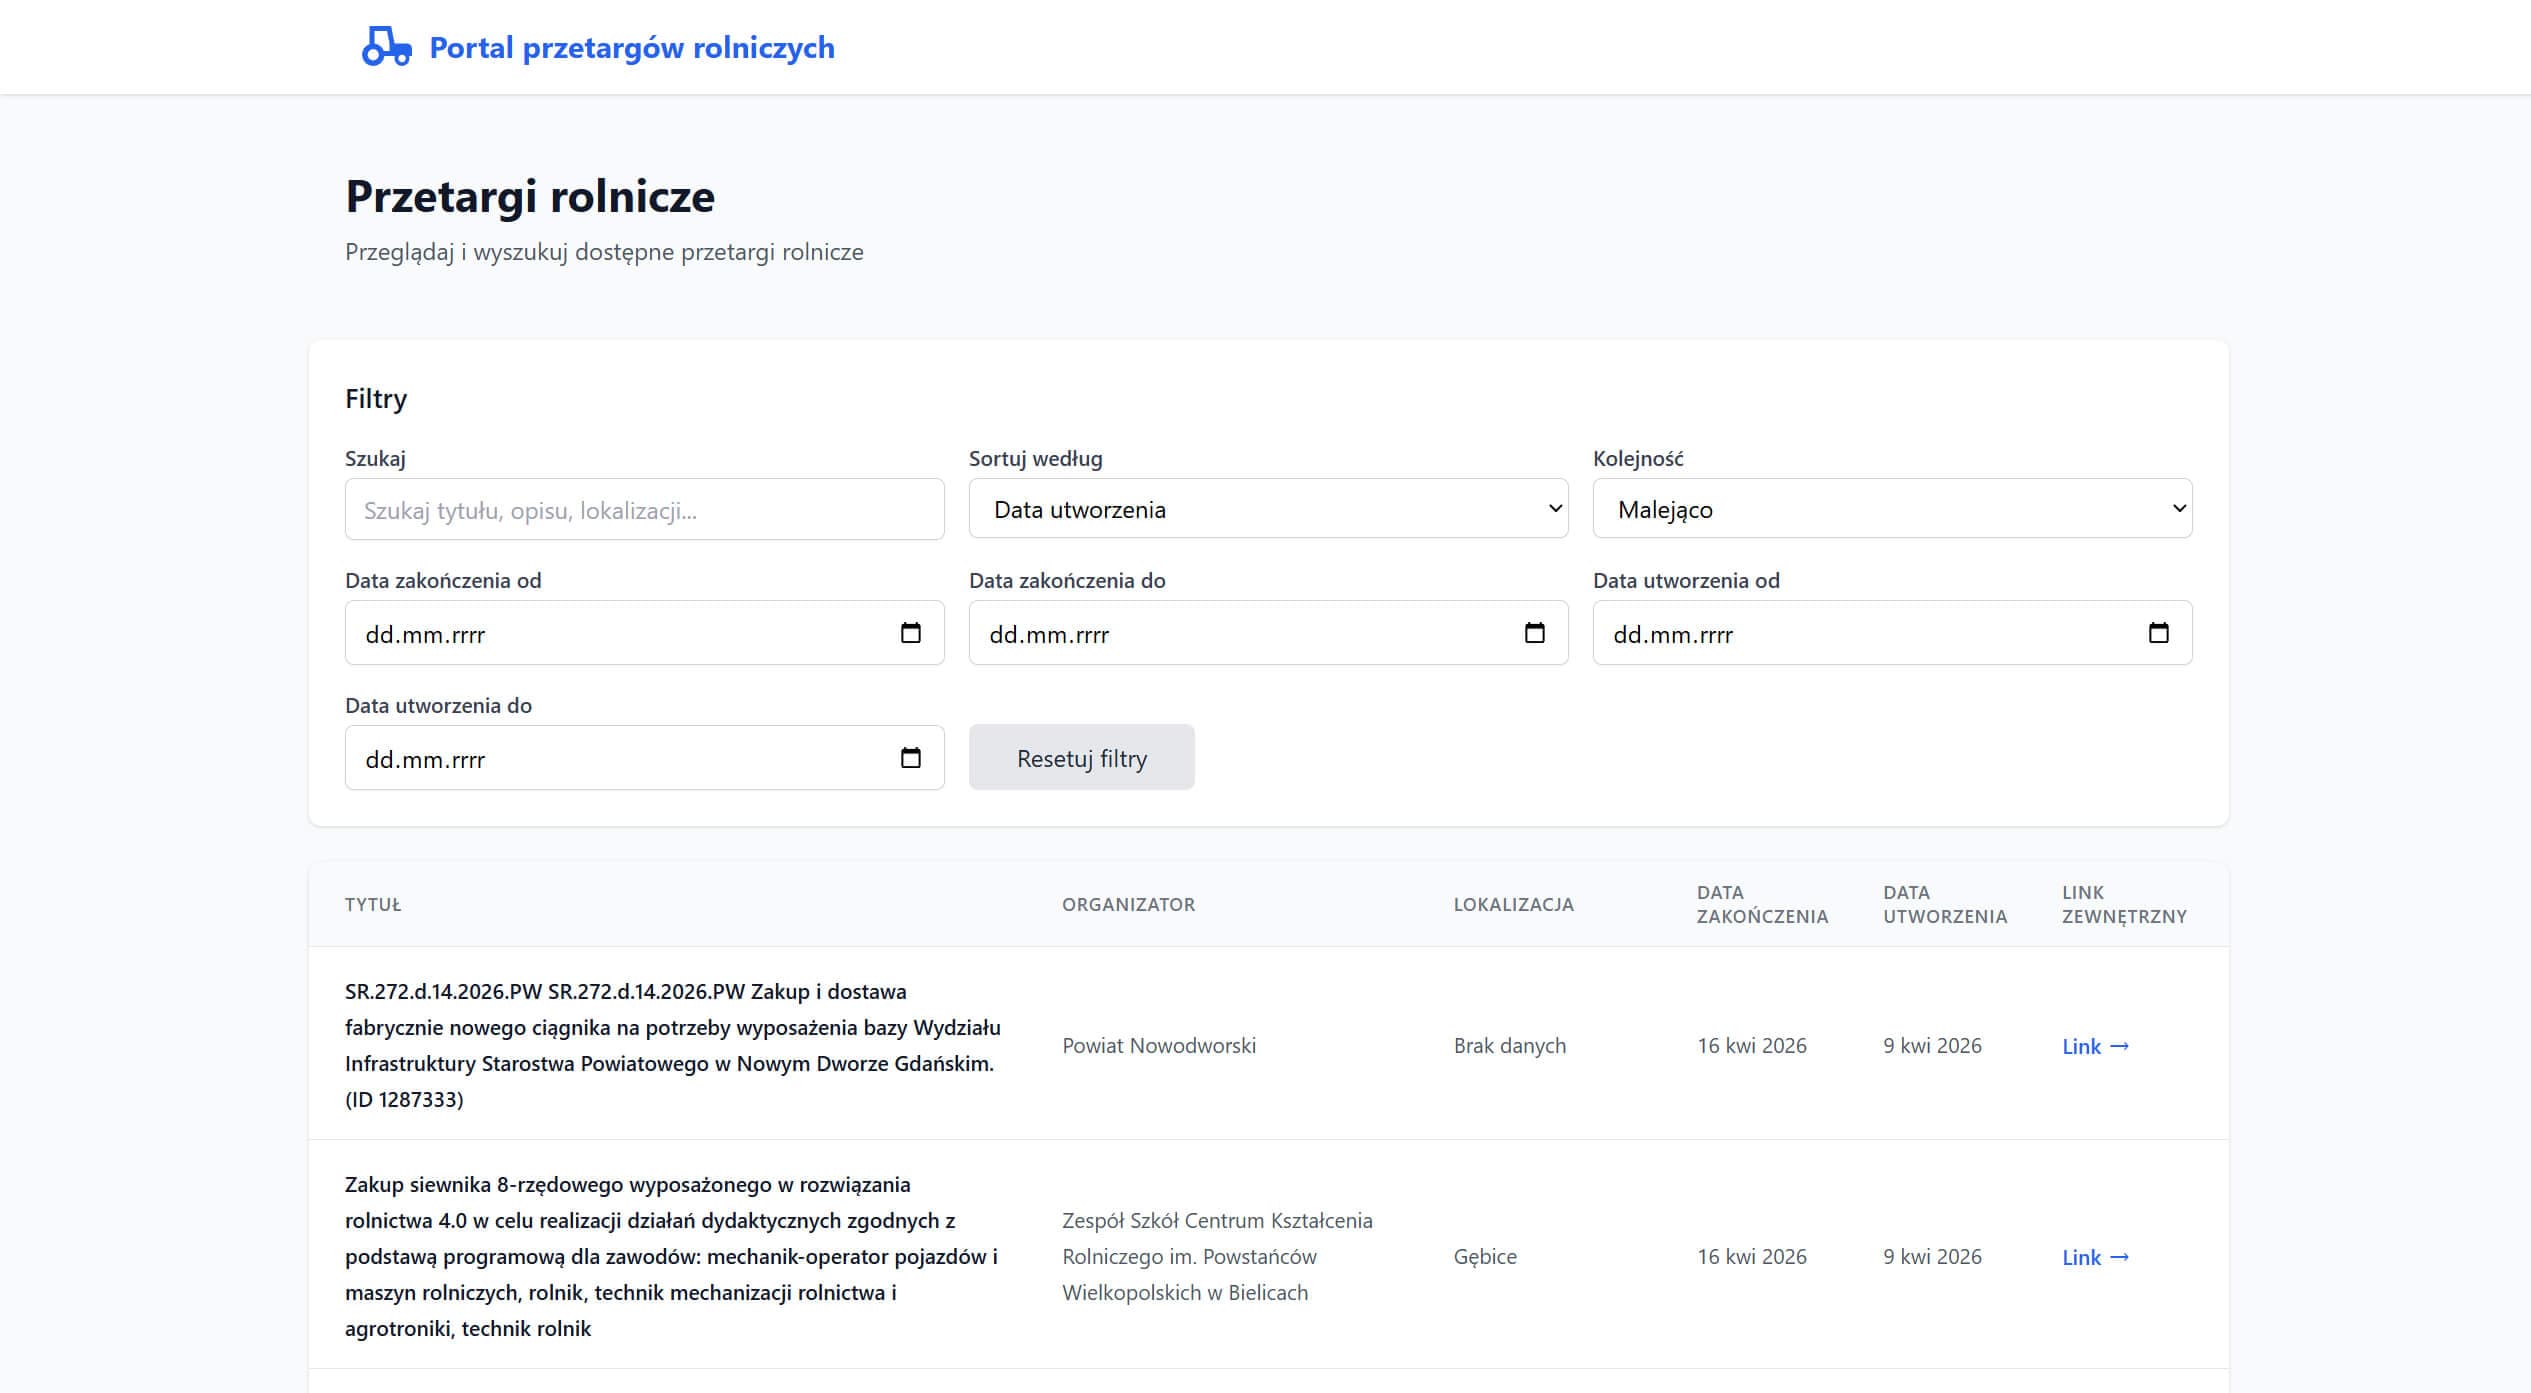
Task: Open Link for the Gębice siewnik tender
Action: pos(2094,1257)
